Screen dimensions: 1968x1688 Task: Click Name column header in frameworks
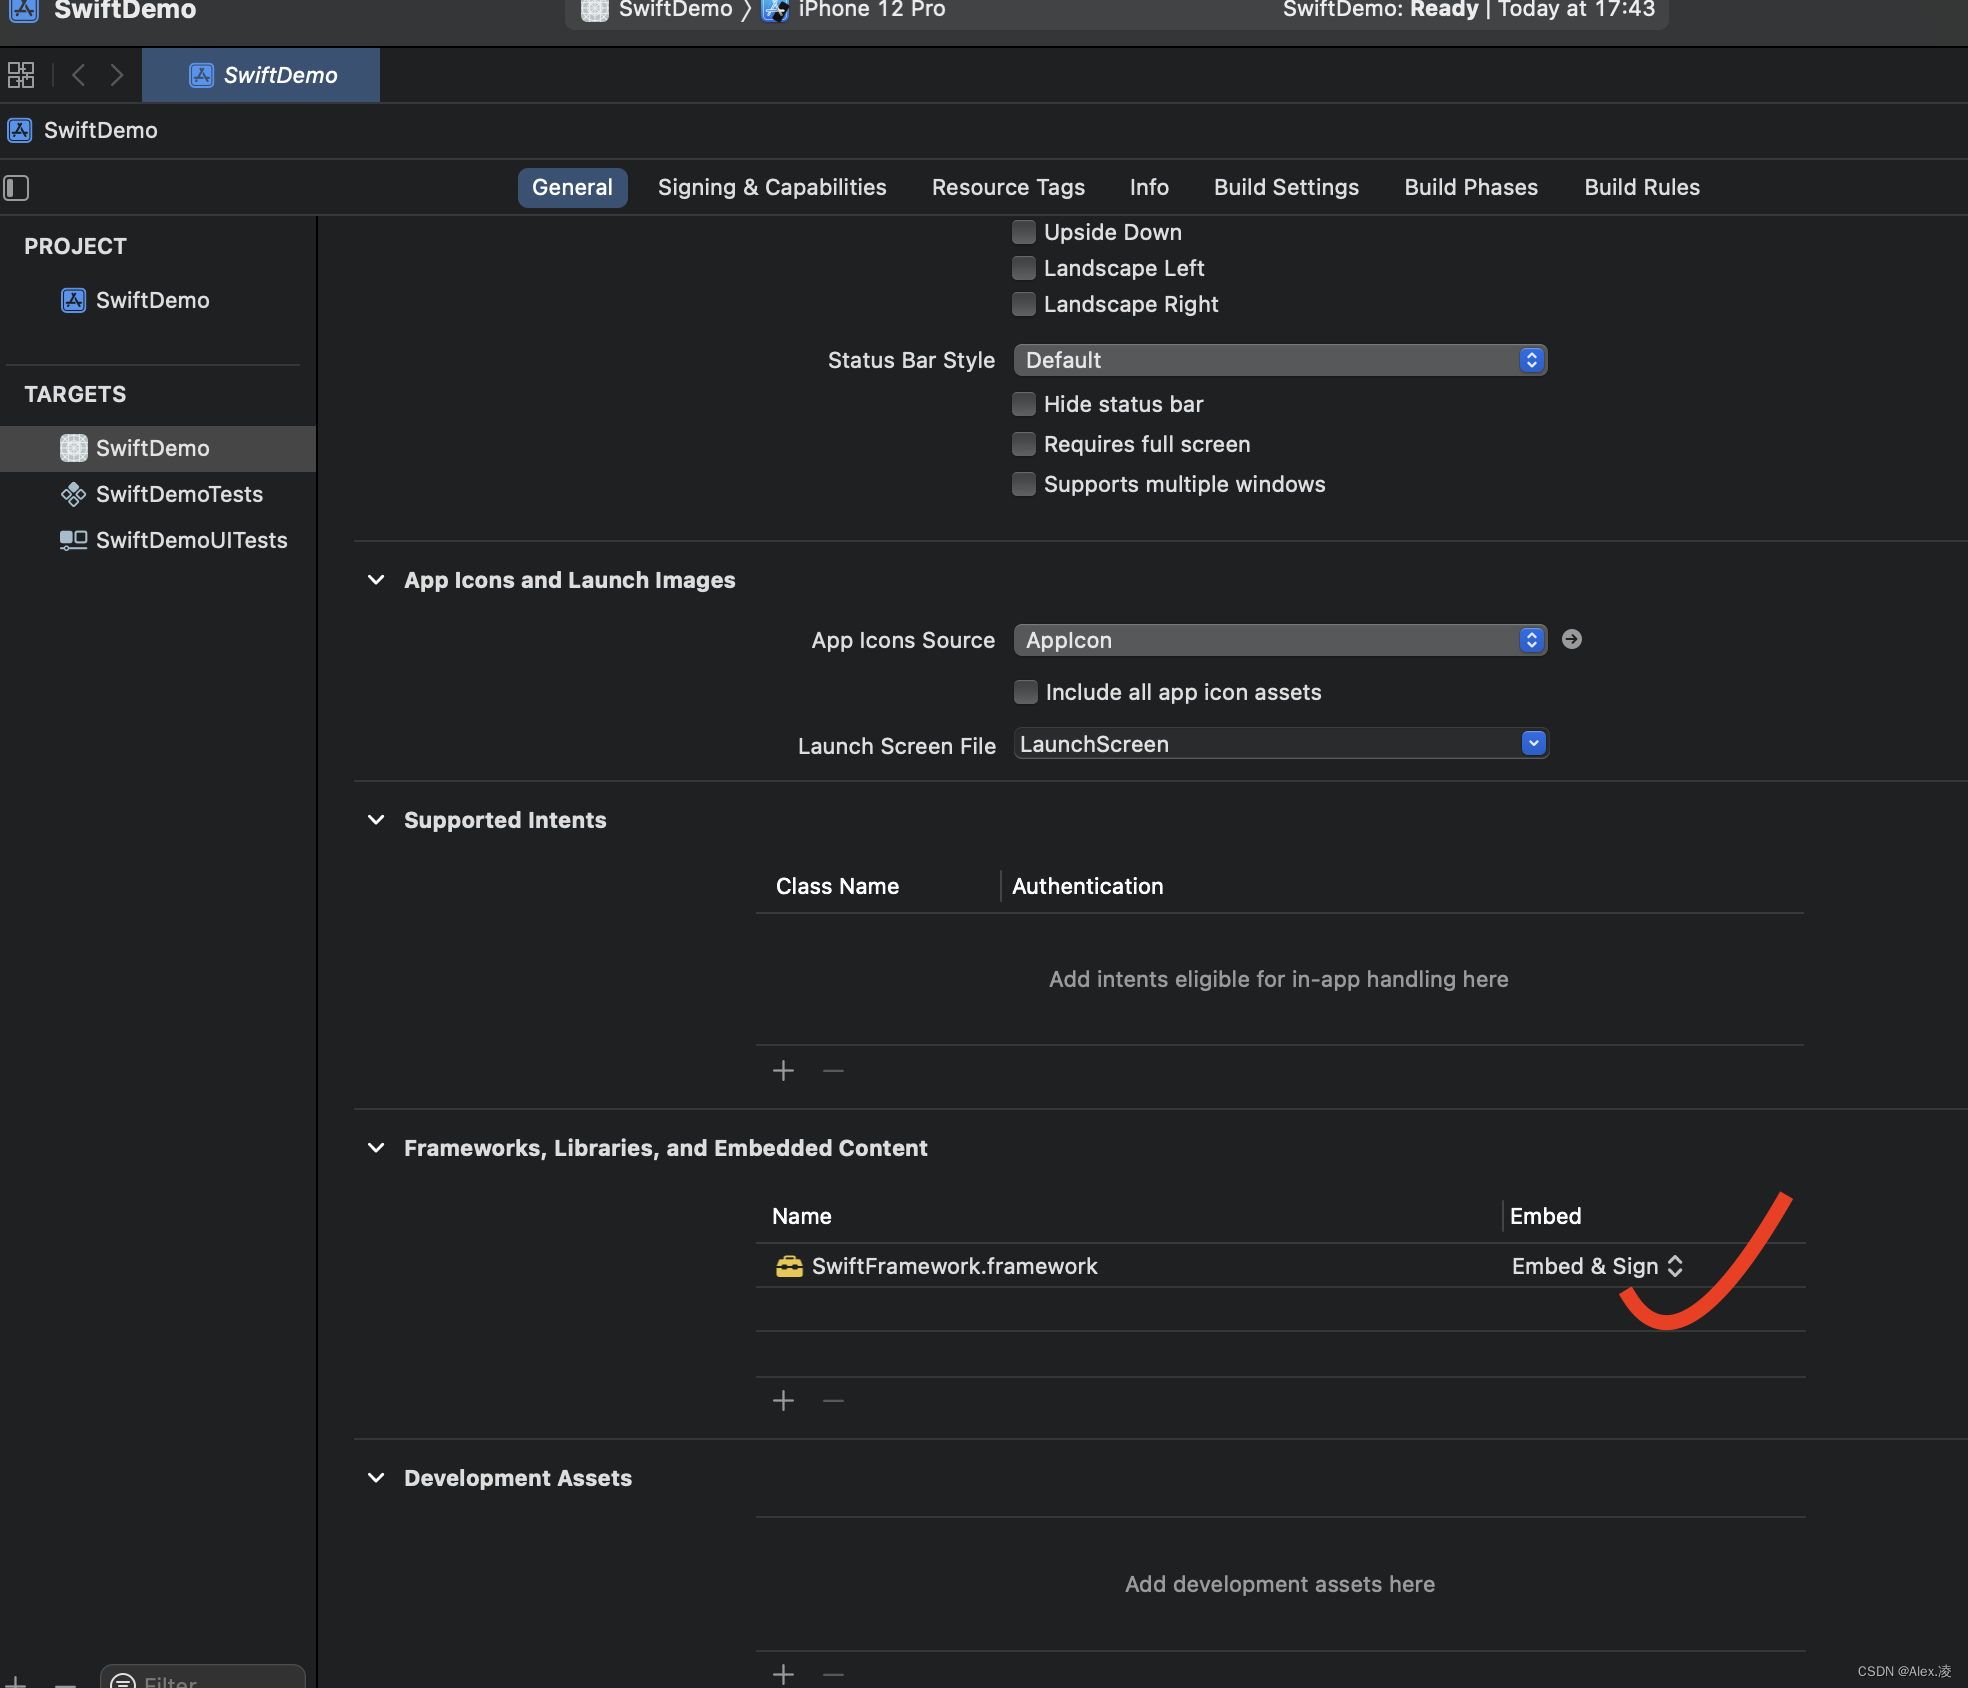pos(801,1216)
